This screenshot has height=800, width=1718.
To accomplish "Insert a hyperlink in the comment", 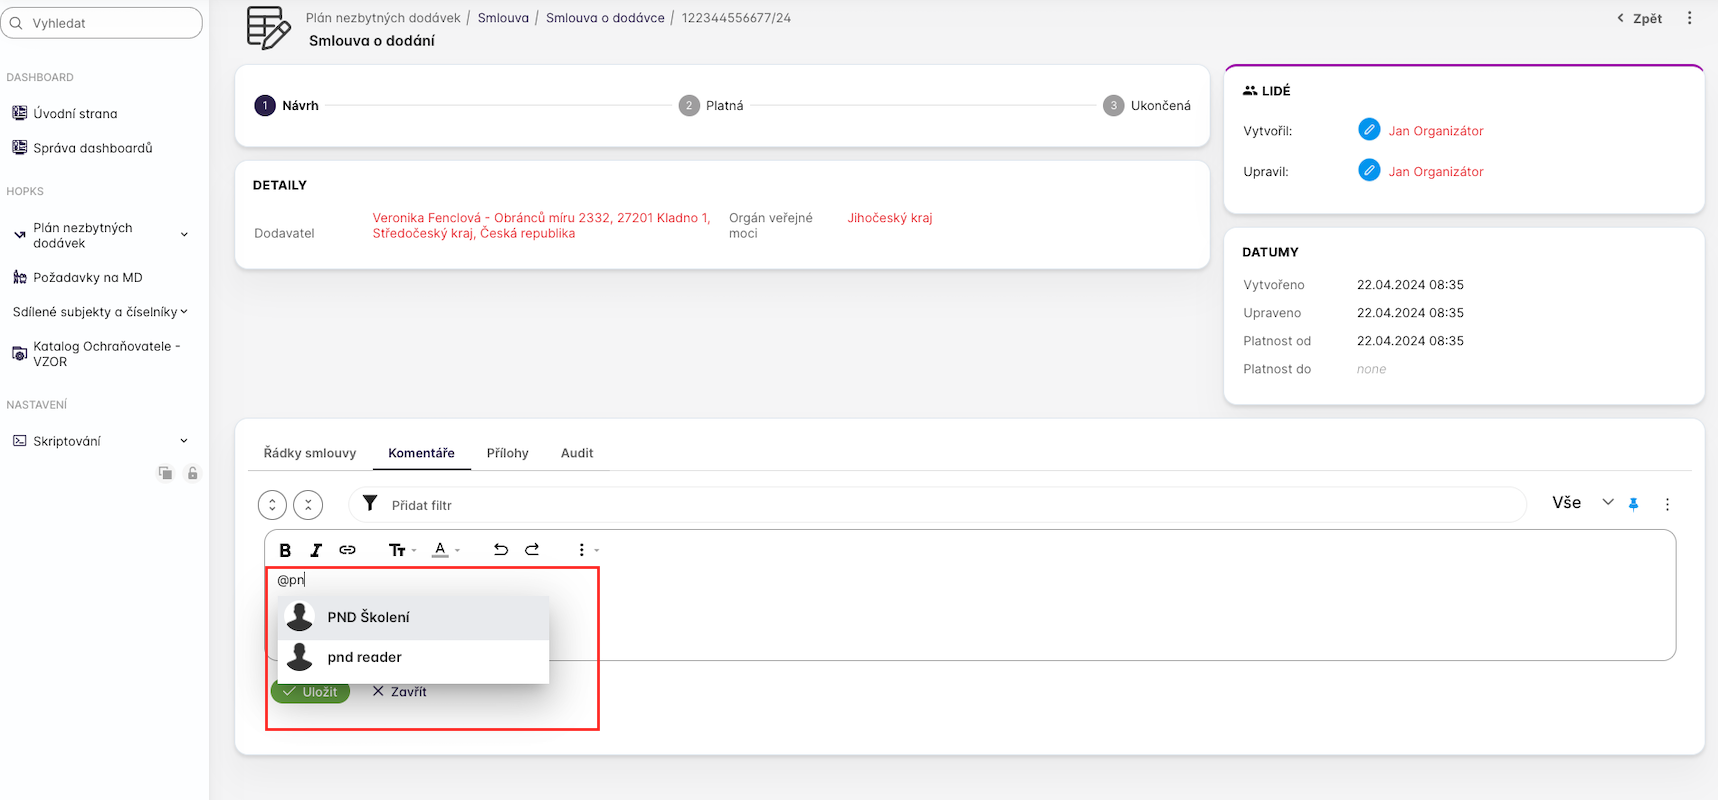I will coord(347,550).
